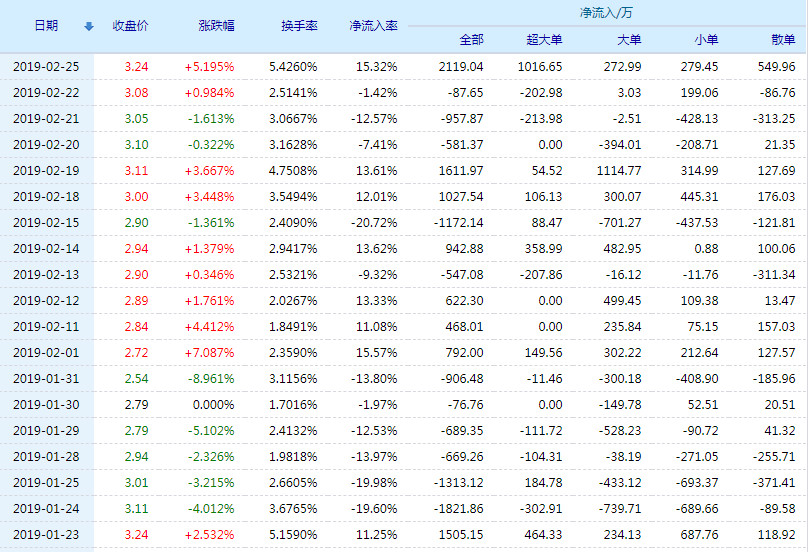Click the 2019-02-25 date cell

[x=46, y=66]
